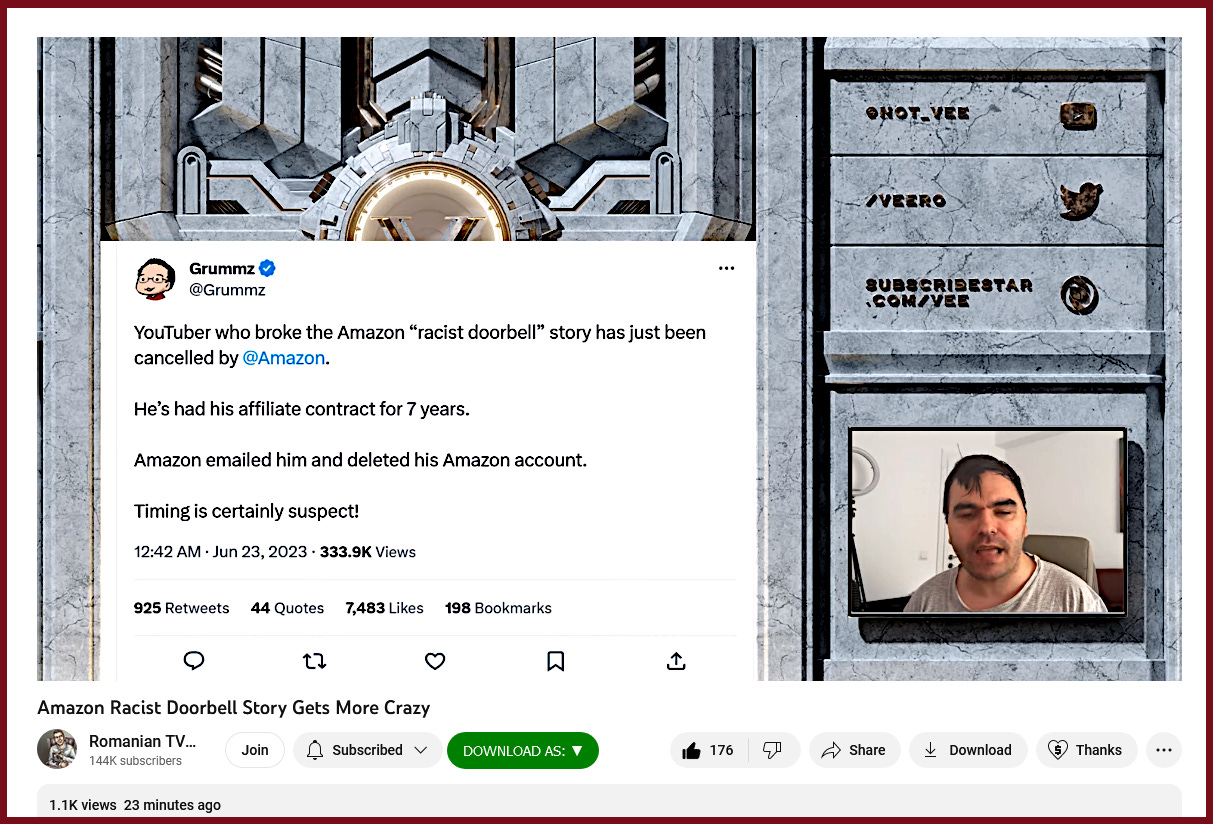The image size is (1213, 824).
Task: Click the tweet heart like icon
Action: (435, 660)
